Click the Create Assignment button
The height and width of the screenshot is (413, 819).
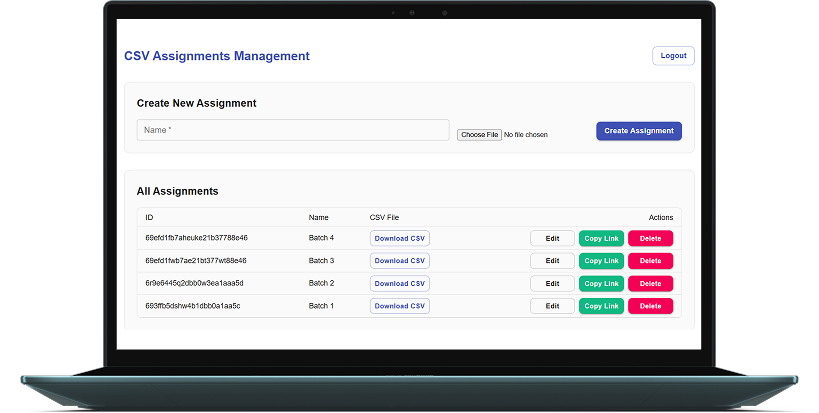point(639,131)
